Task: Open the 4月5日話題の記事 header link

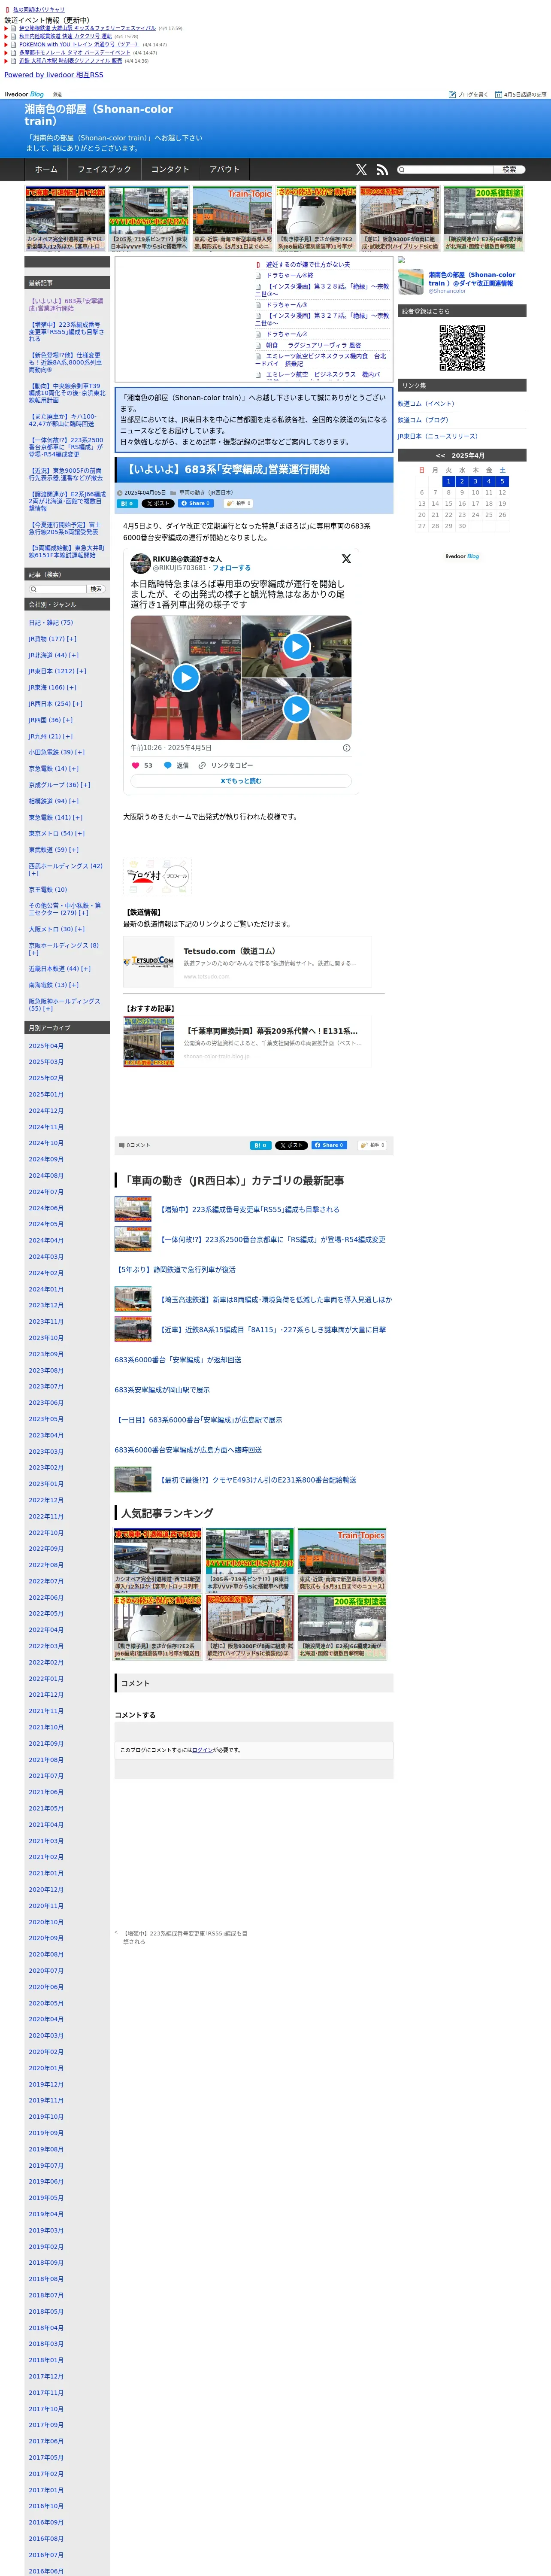Action: pos(521,94)
